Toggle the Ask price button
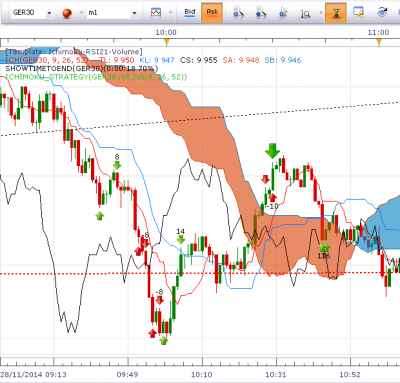Screen dimensions: 400x383 pyautogui.click(x=212, y=12)
